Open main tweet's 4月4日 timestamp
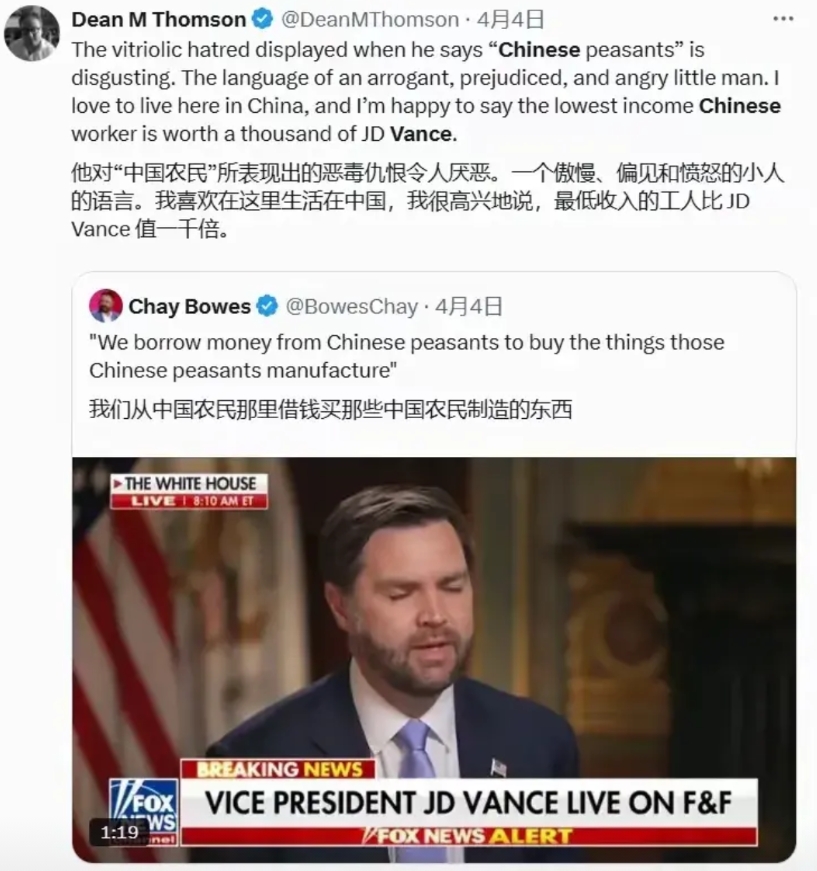The width and height of the screenshot is (817, 871). click(x=510, y=19)
